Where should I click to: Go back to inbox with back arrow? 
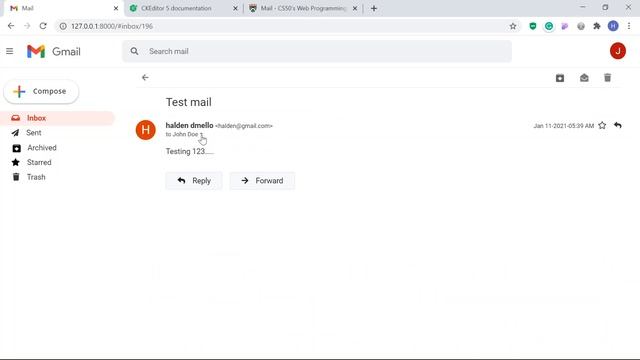coord(145,78)
